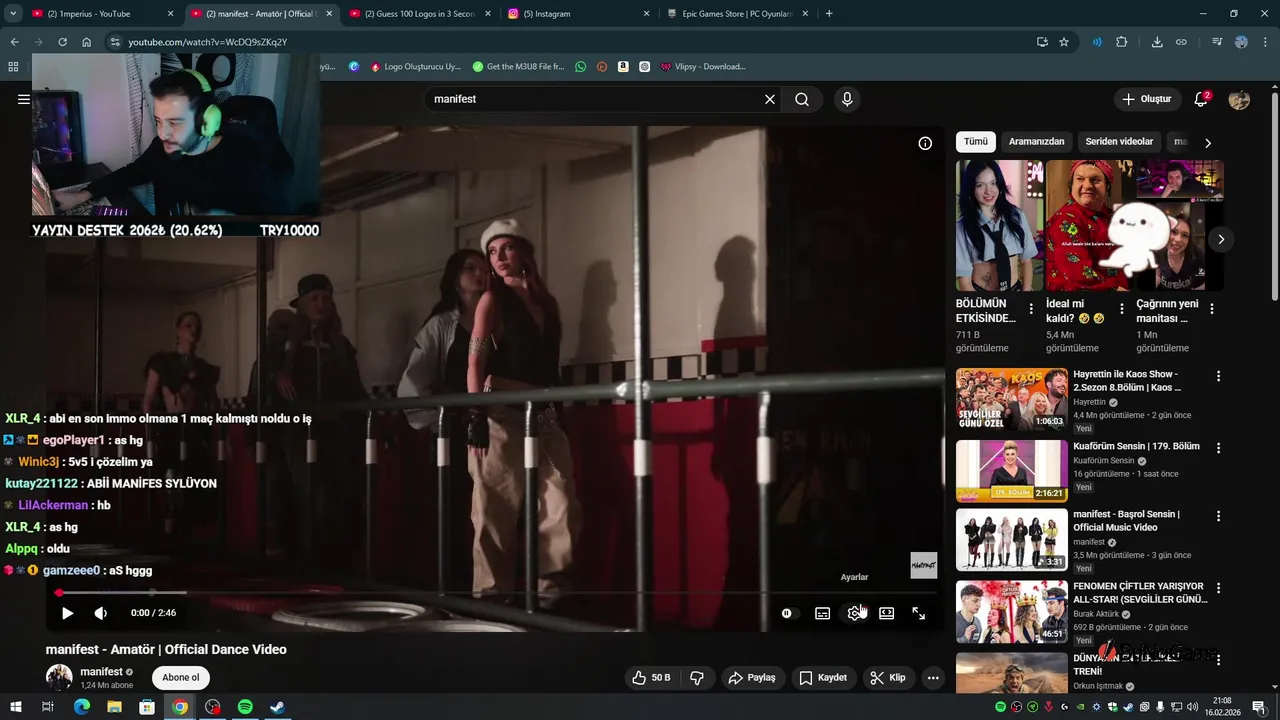The height and width of the screenshot is (720, 1280).
Task: Switch to the Instagram browser tab
Action: [578, 14]
